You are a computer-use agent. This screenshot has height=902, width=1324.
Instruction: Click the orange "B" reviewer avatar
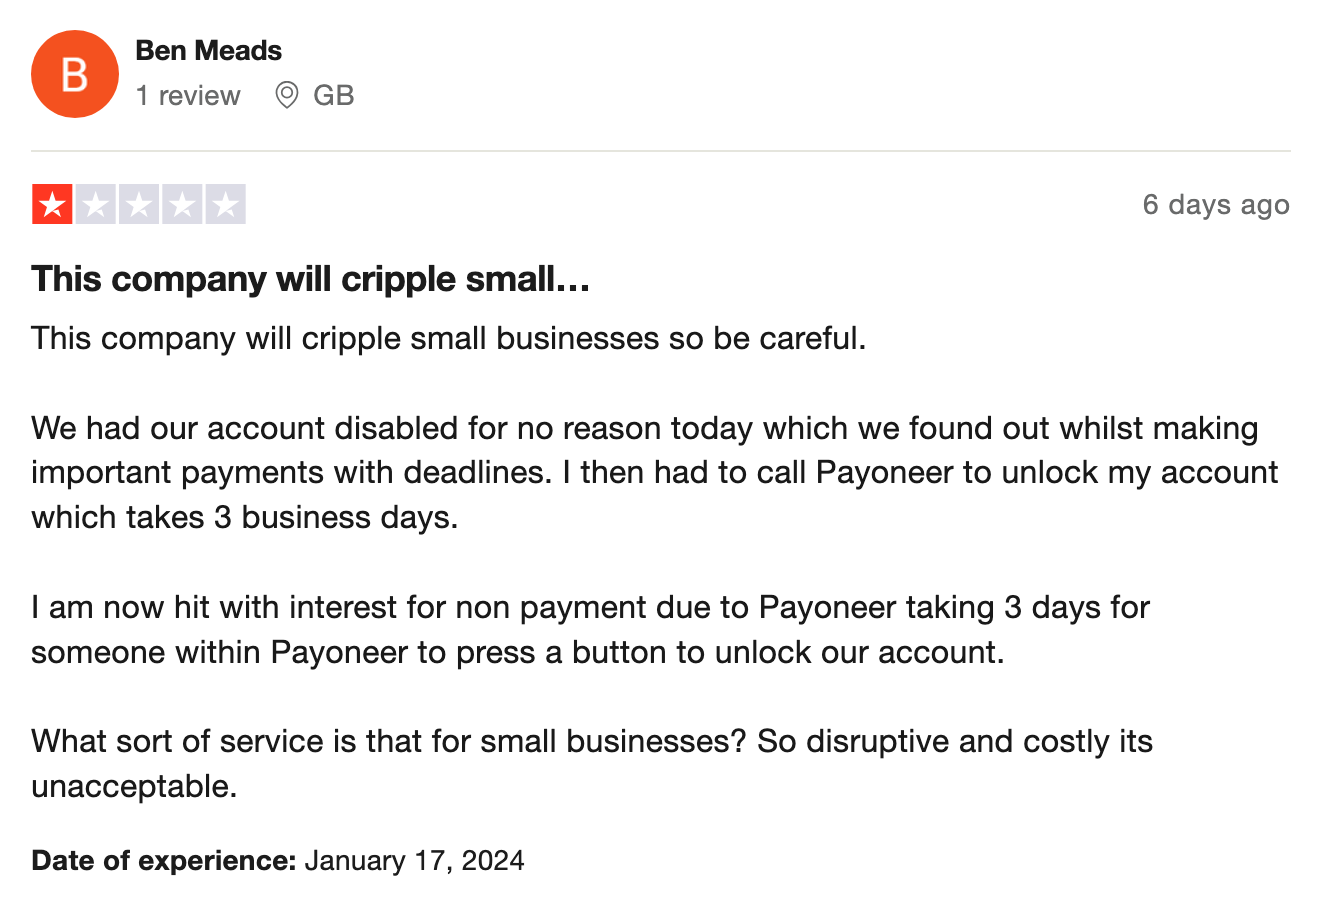(75, 74)
